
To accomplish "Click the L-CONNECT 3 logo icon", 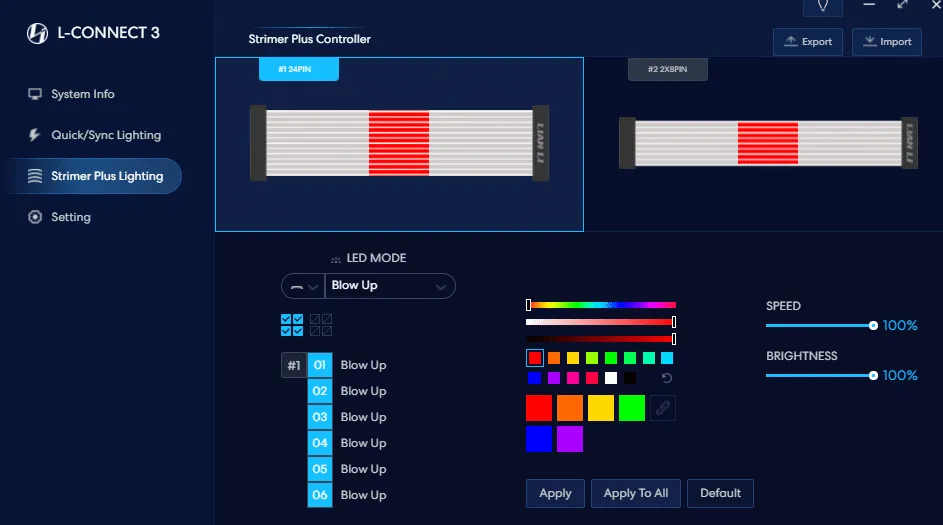I will 37,33.
